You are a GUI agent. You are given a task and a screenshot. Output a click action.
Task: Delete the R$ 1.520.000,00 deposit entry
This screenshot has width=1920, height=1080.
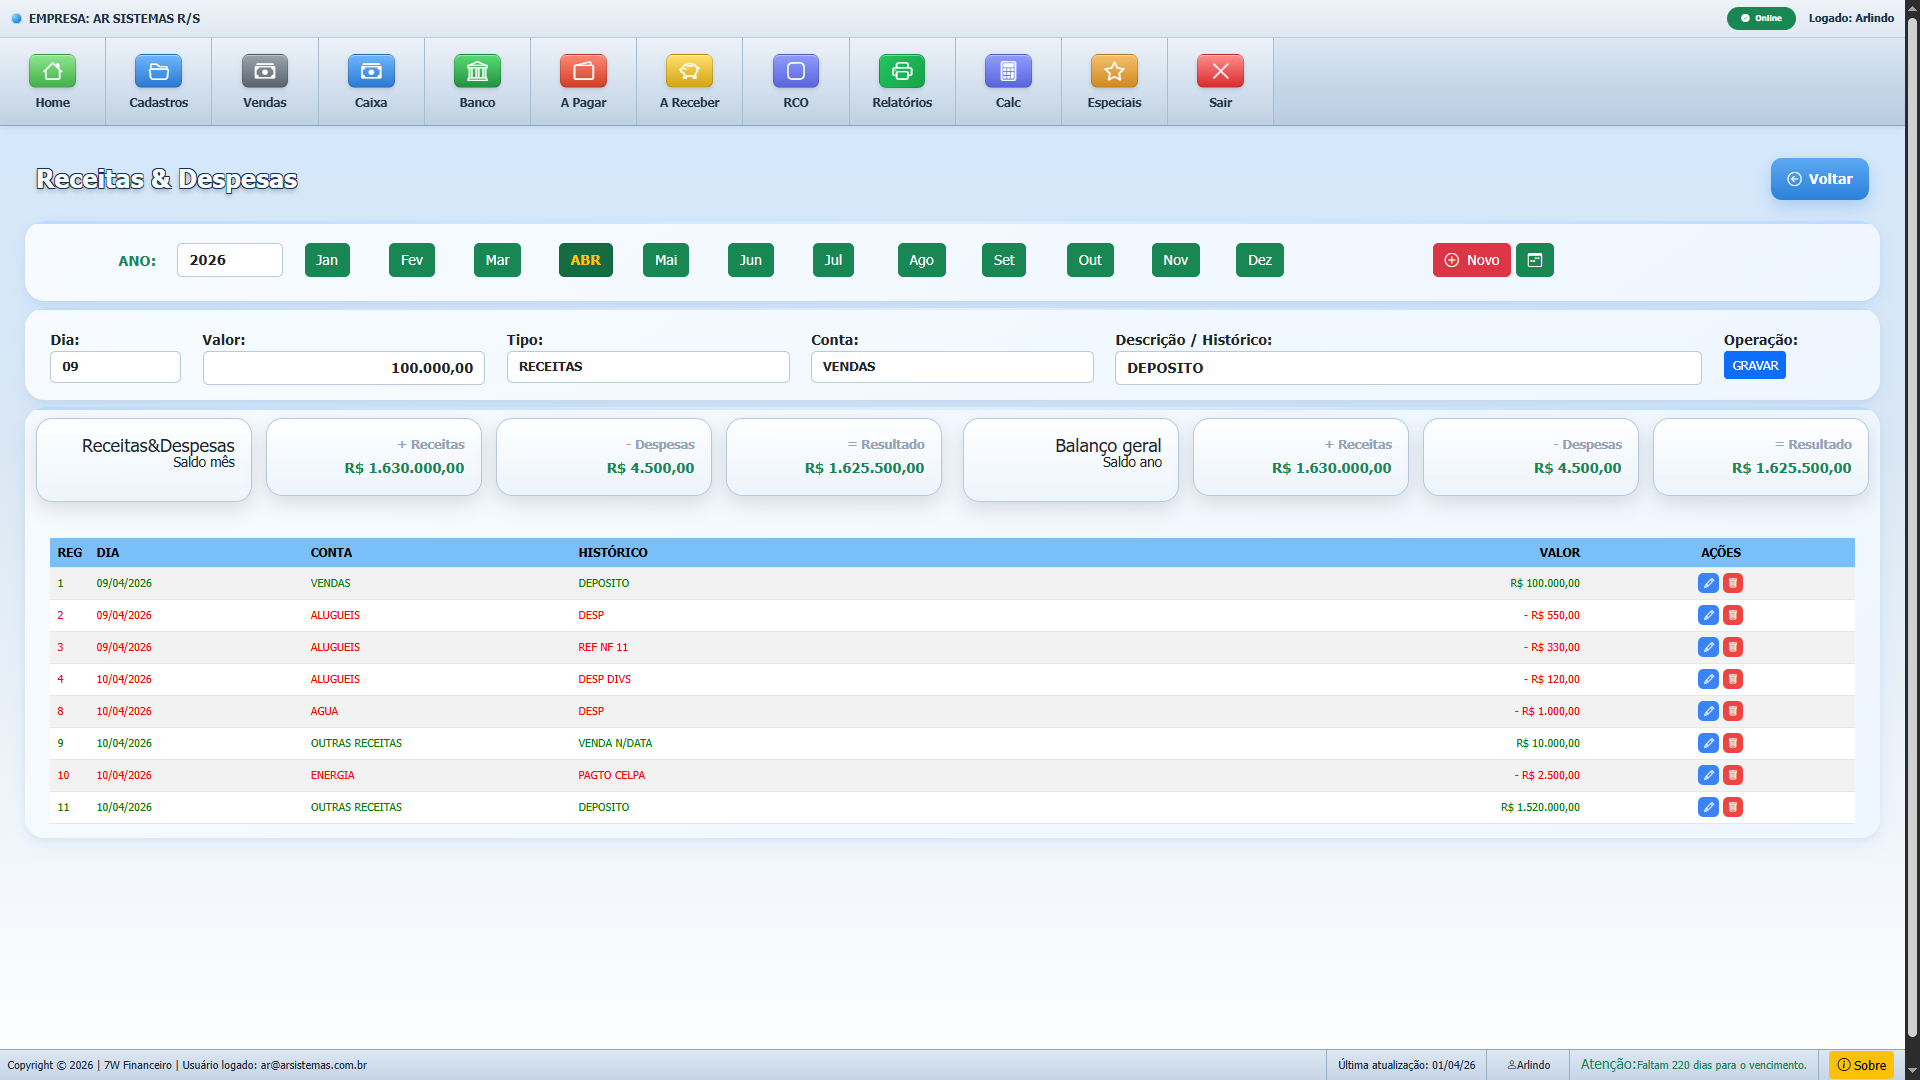click(1733, 807)
